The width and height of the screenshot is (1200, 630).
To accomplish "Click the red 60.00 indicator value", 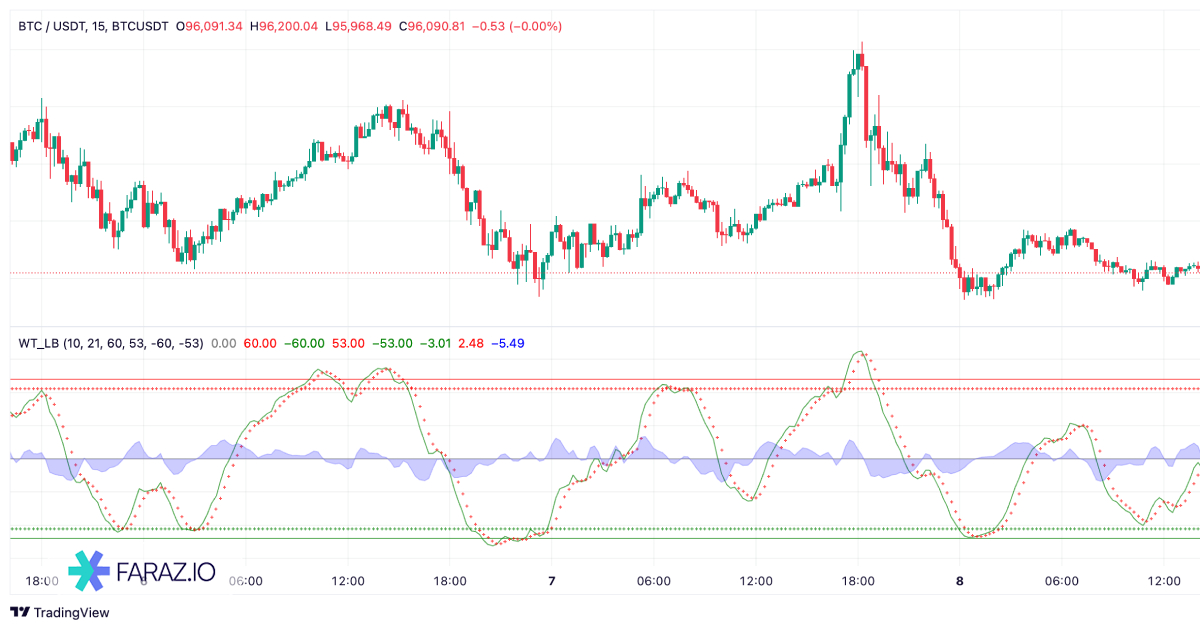I will 260,343.
